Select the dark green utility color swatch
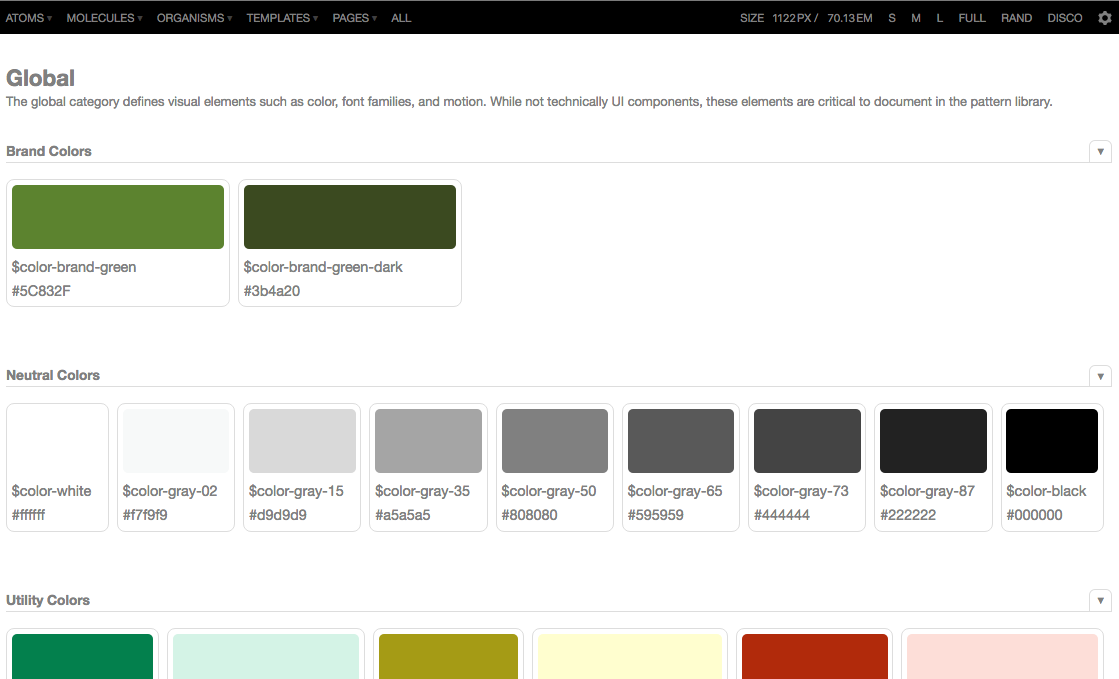 click(83, 656)
